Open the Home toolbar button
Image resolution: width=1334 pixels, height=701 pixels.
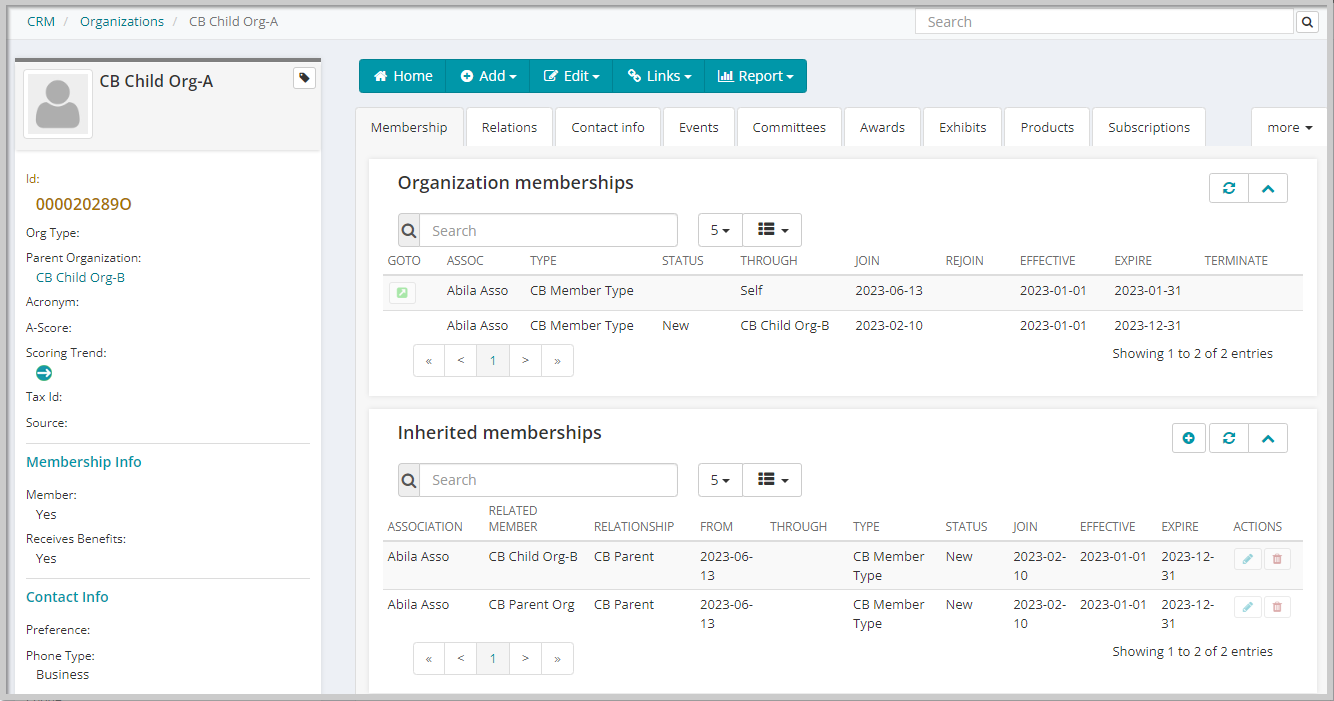click(403, 76)
